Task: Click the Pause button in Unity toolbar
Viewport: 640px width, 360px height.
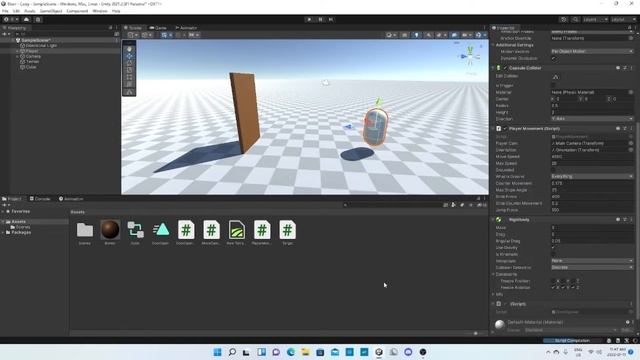Action: [x=320, y=19]
